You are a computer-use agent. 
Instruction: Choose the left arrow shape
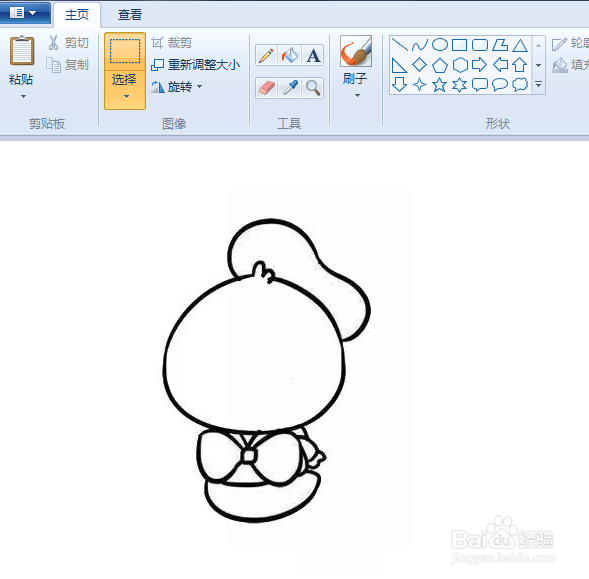500,65
